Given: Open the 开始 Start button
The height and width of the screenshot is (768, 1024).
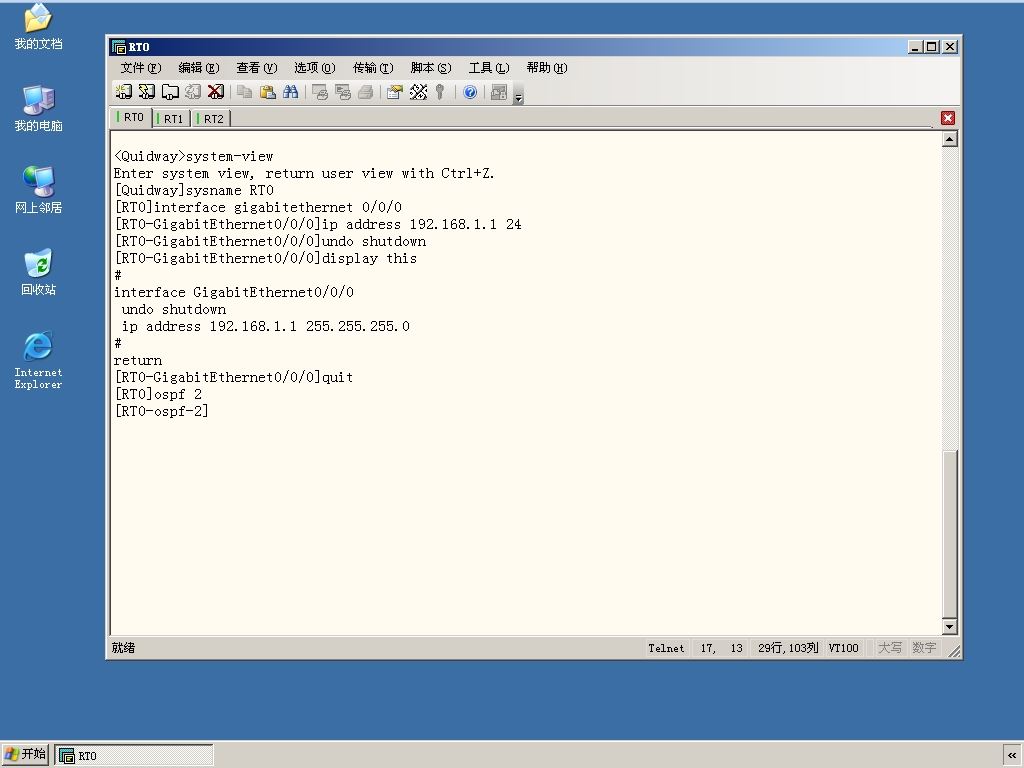Looking at the screenshot, I should (25, 754).
